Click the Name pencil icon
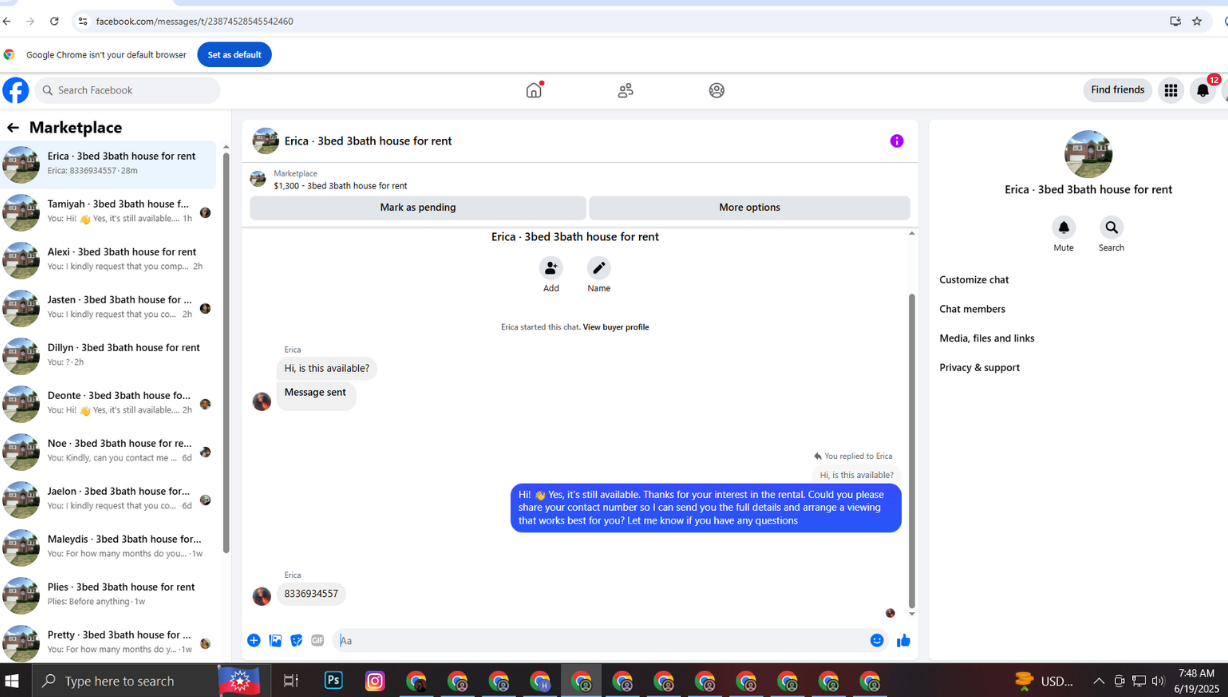This screenshot has height=697, width=1228. 599,268
